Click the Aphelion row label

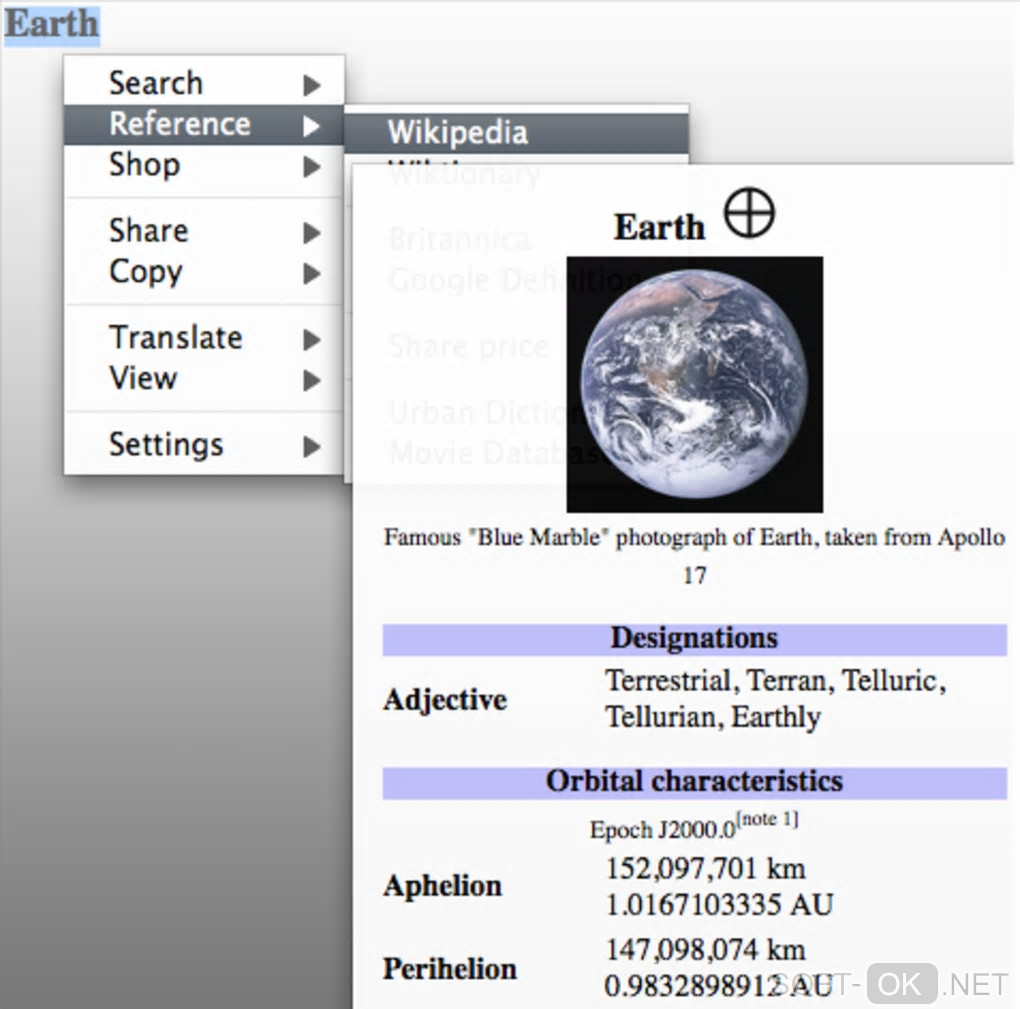[x=442, y=886]
